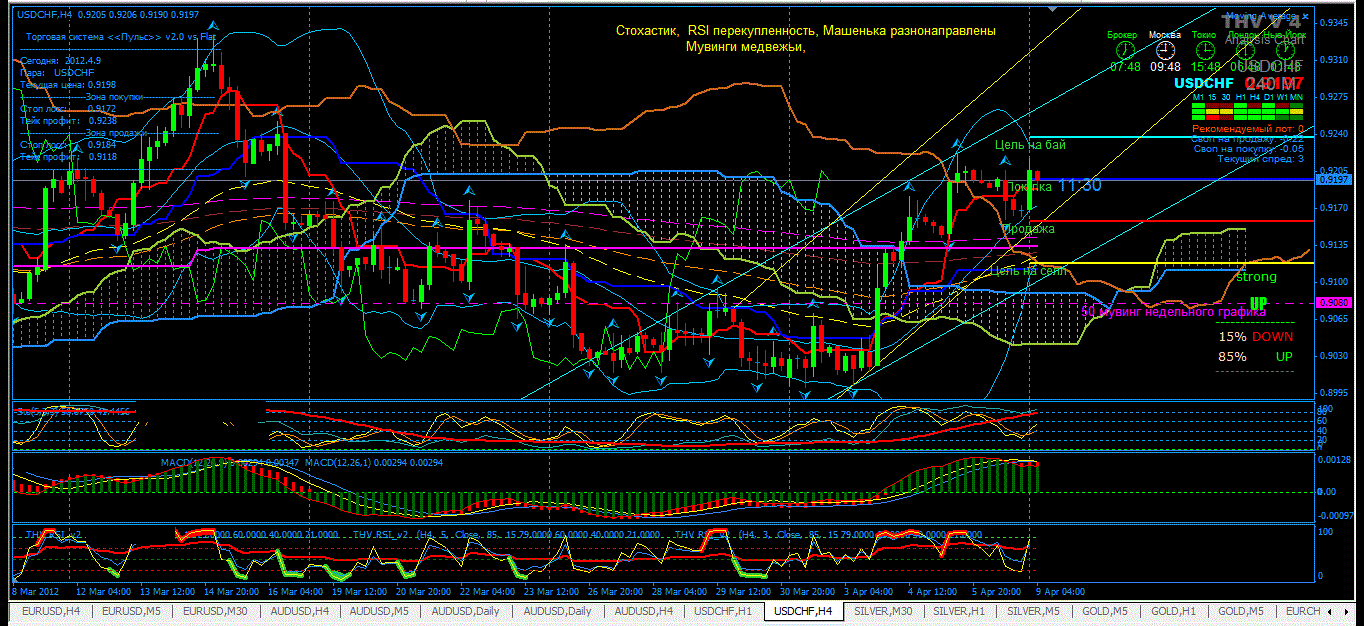This screenshot has height=626, width=1364.
Task: Click the 'Покупка 11:30' label
Action: (x=1053, y=186)
